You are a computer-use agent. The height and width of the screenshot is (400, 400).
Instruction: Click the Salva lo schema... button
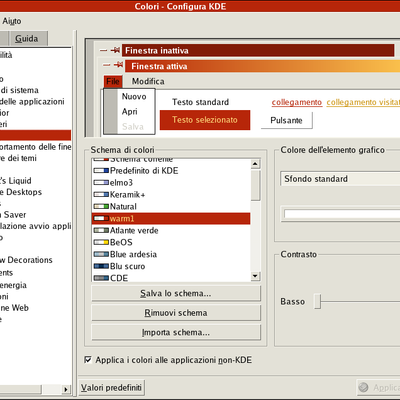[x=176, y=293]
